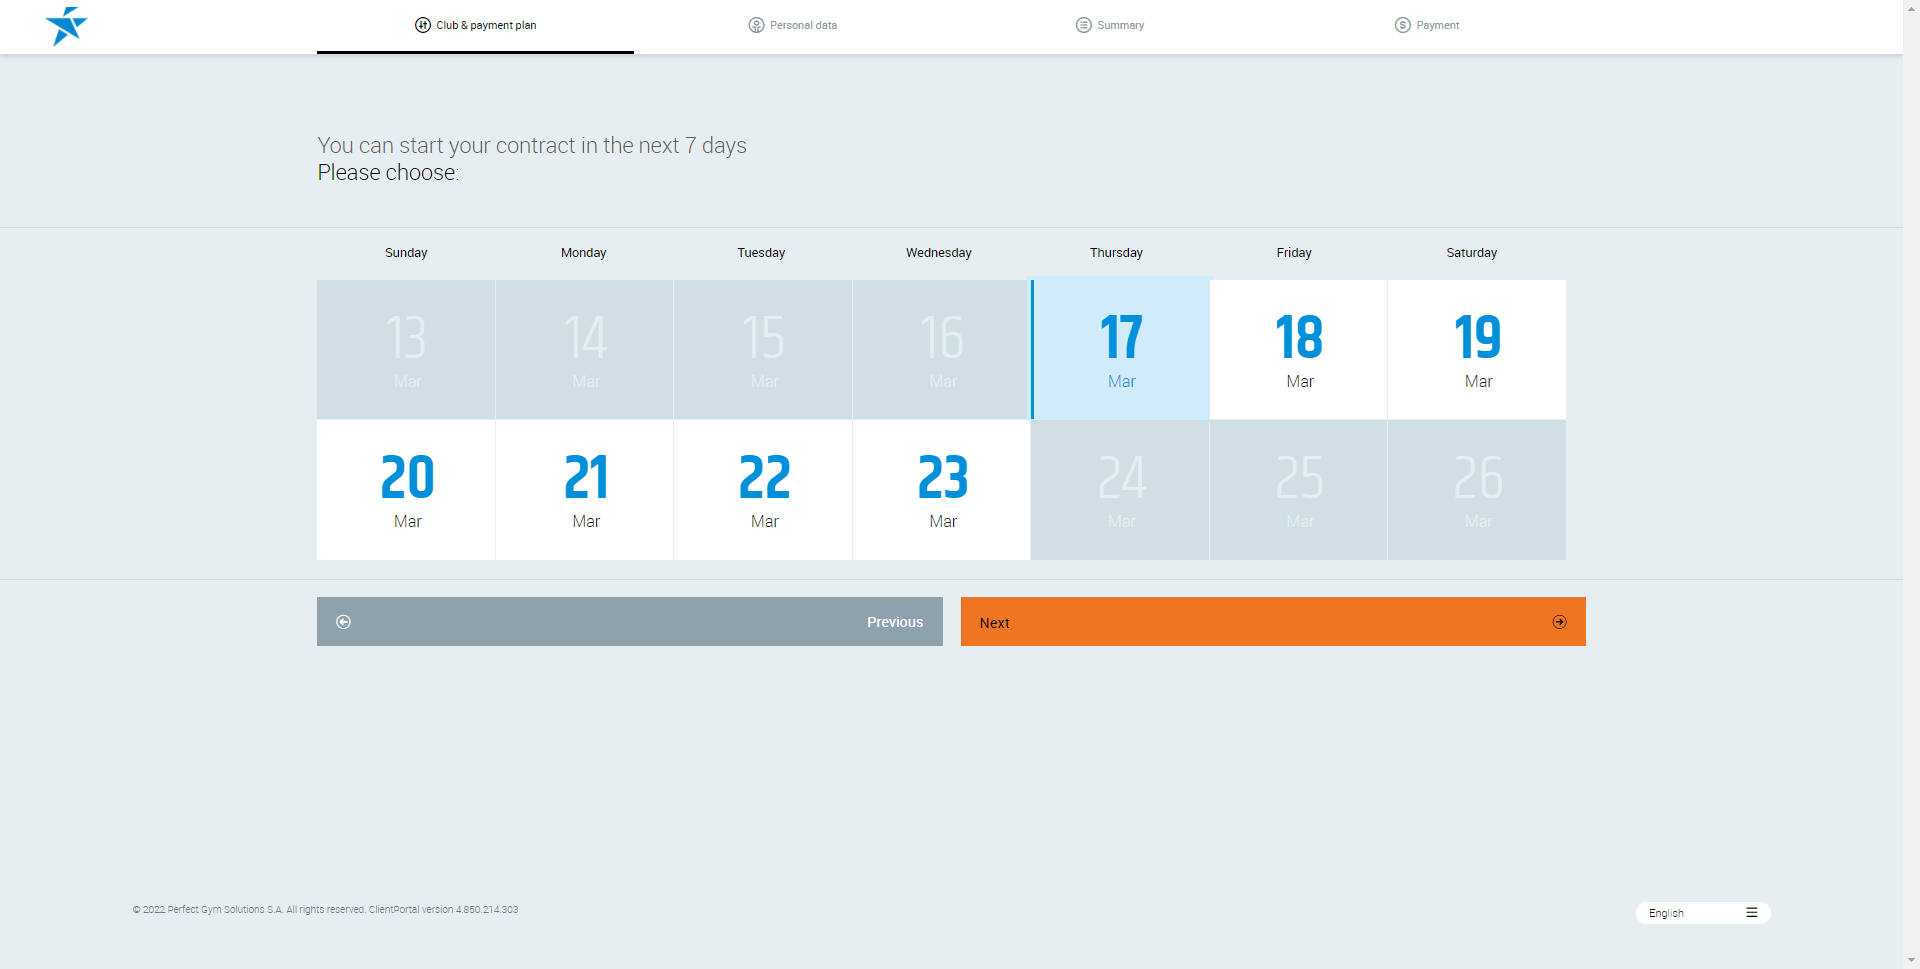Click the blue star logo
The width and height of the screenshot is (1920, 969).
click(66, 26)
